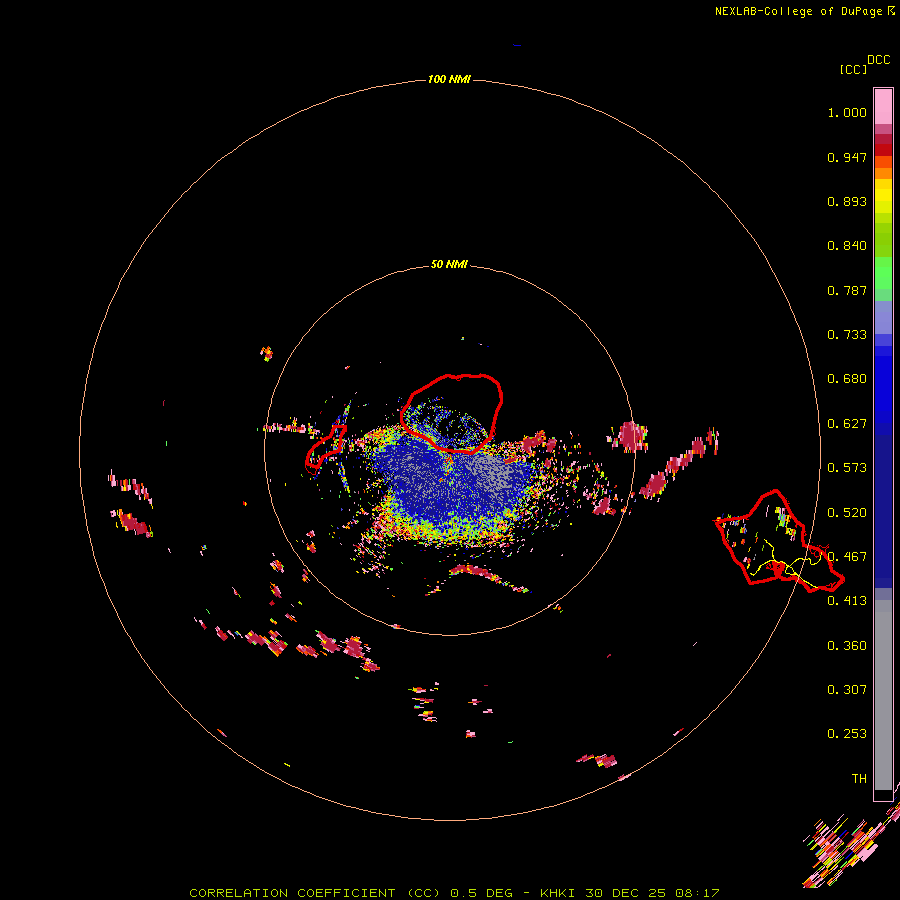Click the 0.467 scale value

(x=847, y=557)
